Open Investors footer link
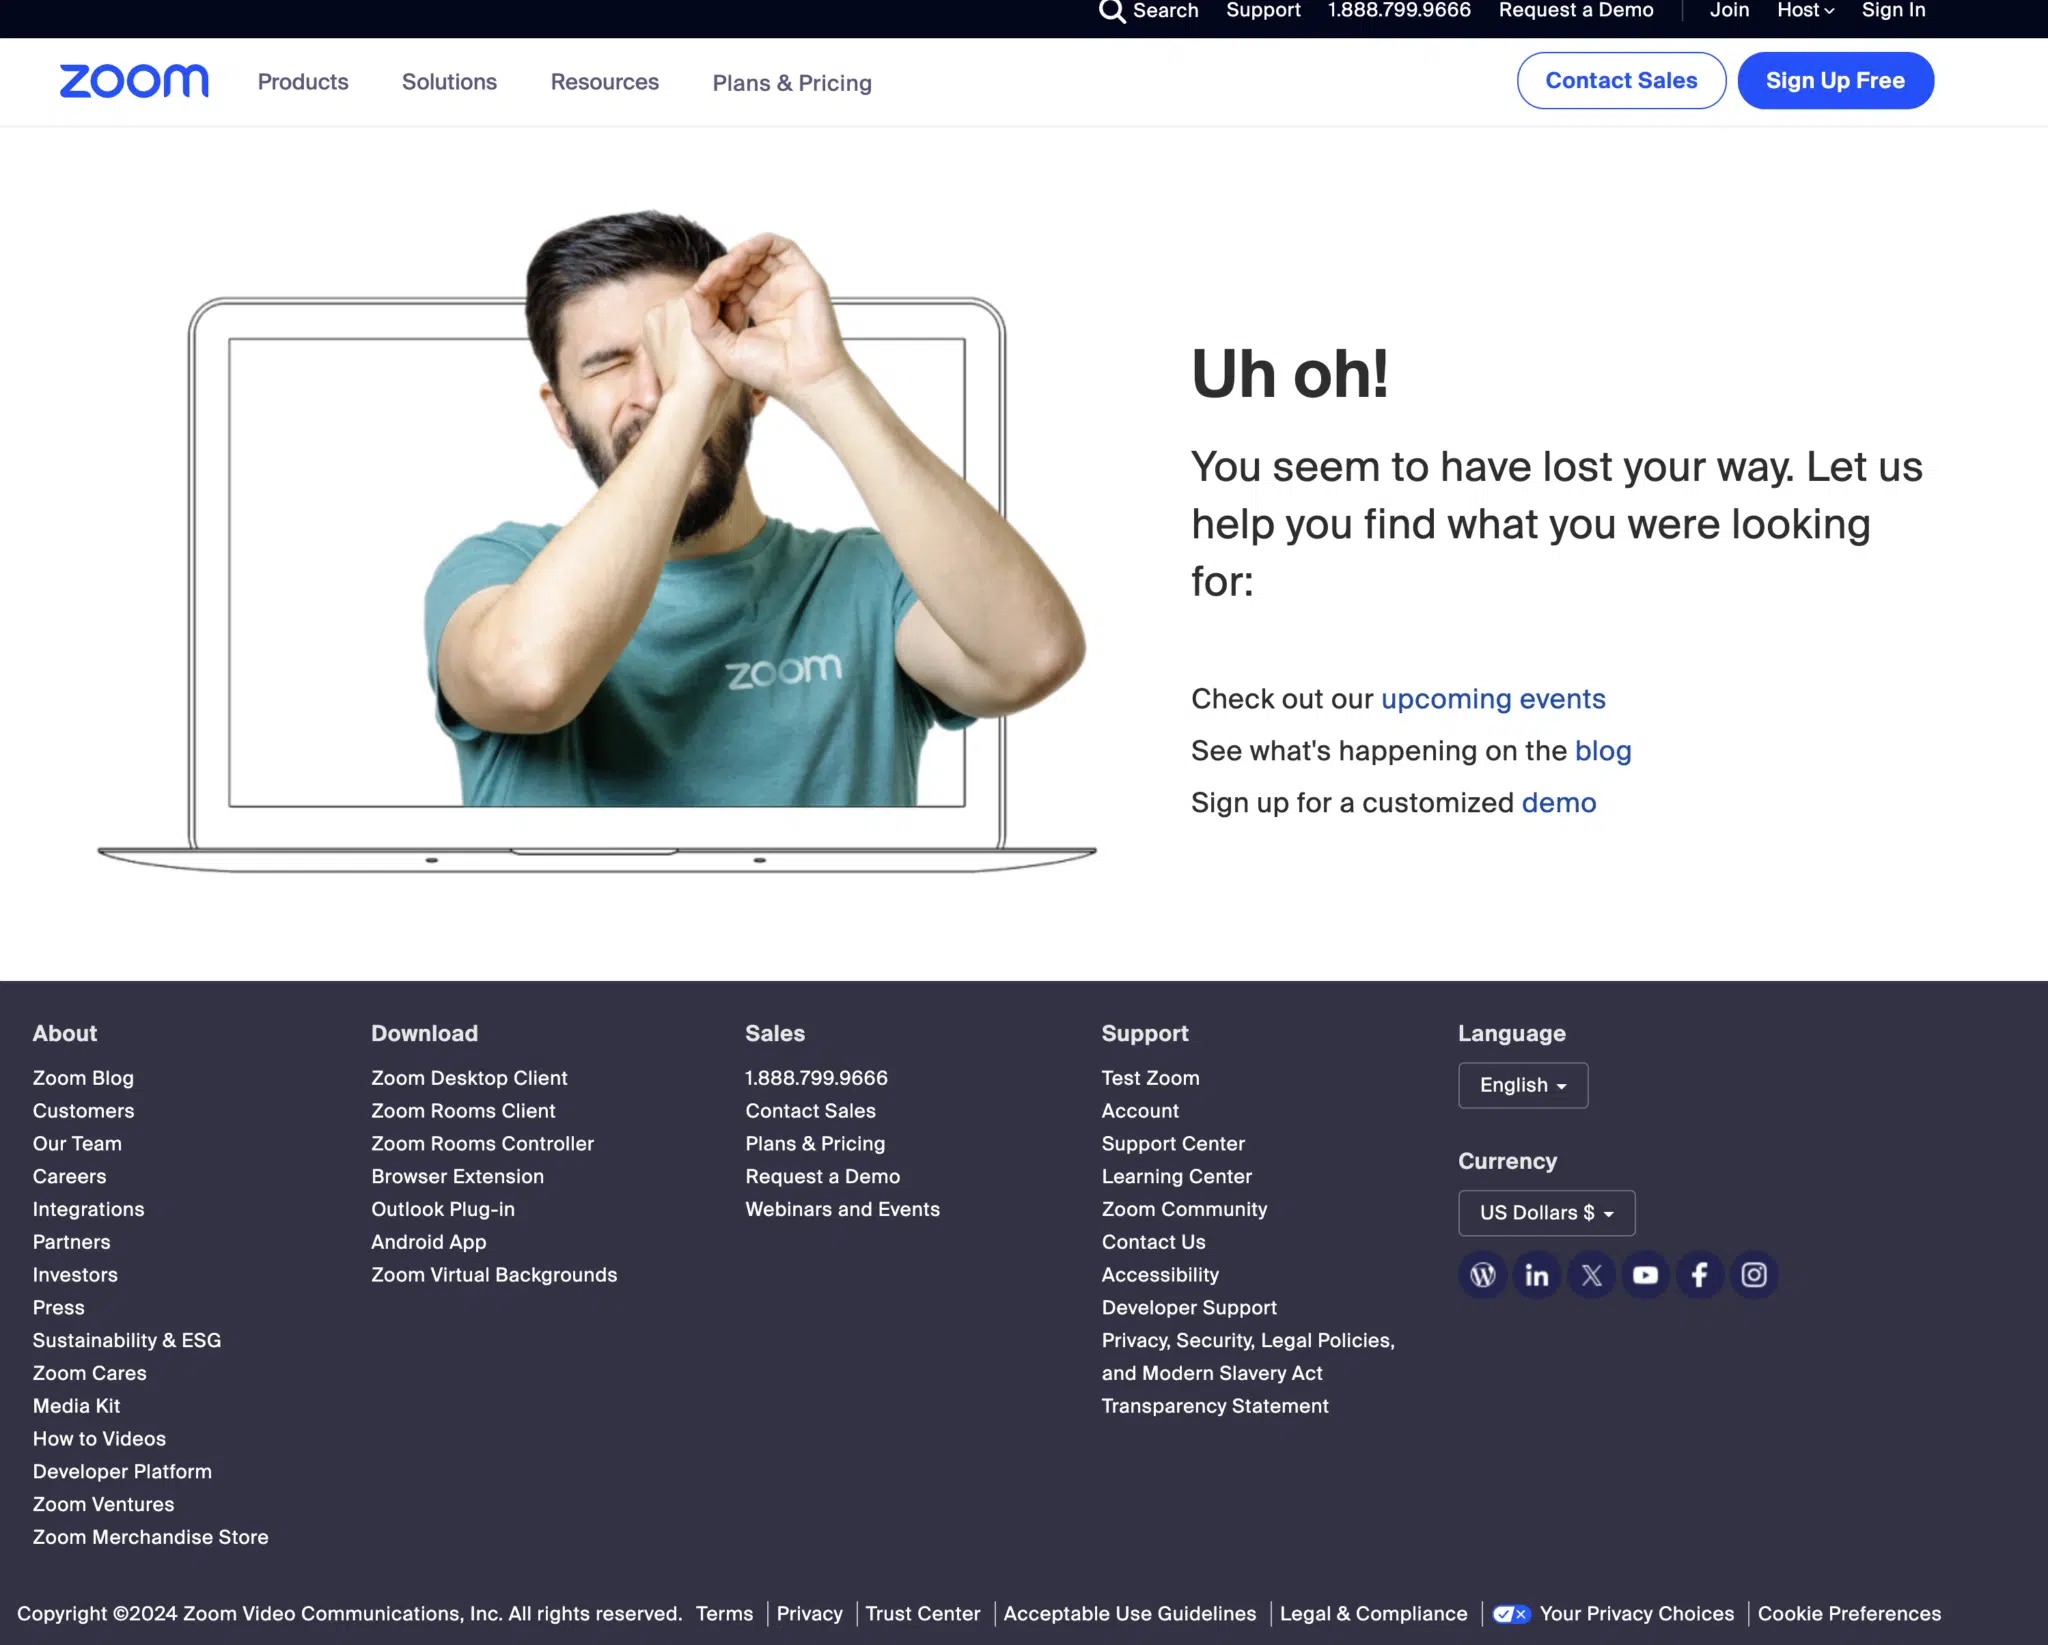Screen dimensions: 2048x1645 (x=75, y=1275)
